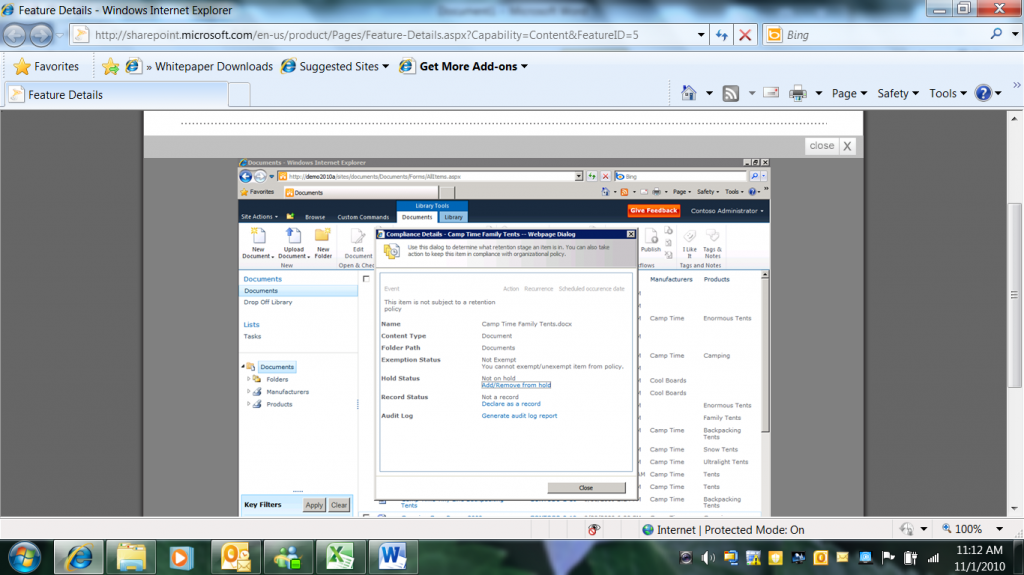Viewport: 1024px width, 575px height.
Task: Stop loading with the red X icon
Action: [745, 35]
